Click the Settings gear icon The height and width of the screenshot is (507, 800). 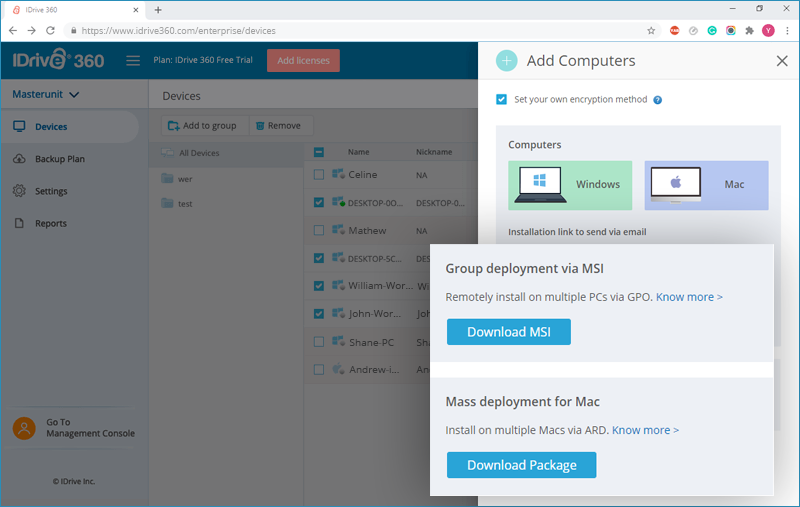pos(19,191)
